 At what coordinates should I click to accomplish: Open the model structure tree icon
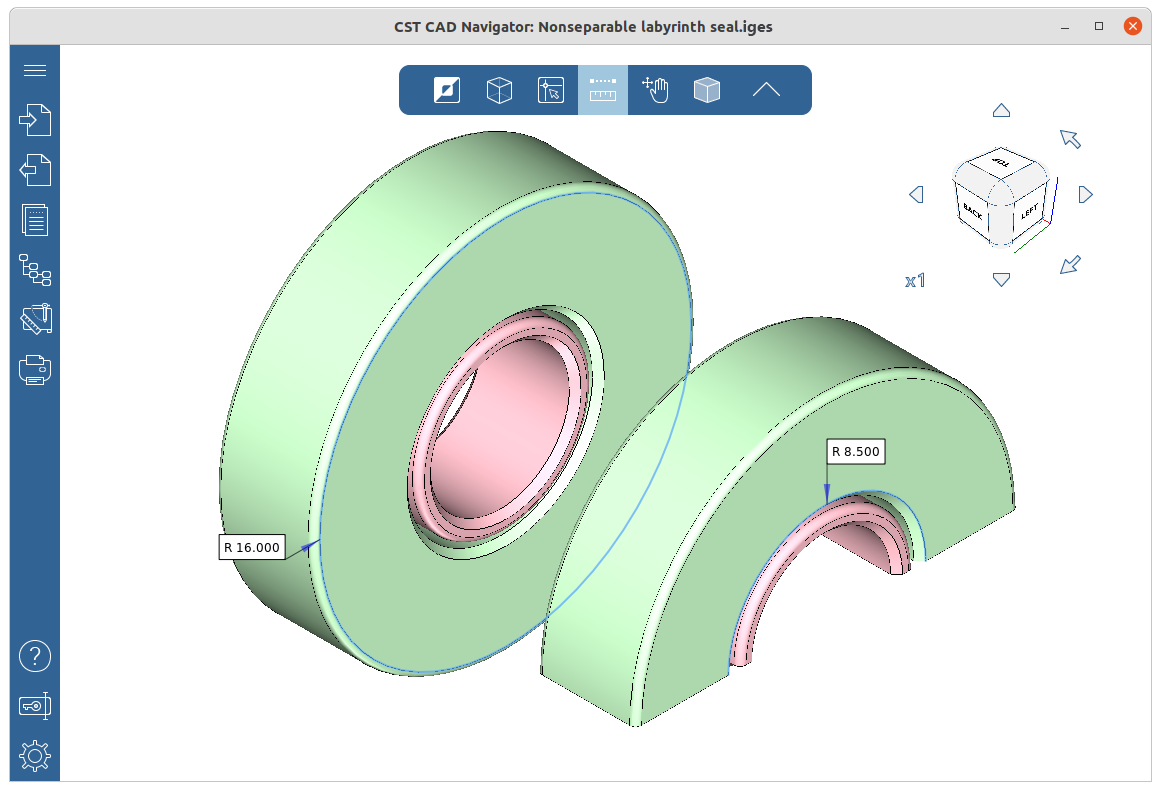pos(35,269)
